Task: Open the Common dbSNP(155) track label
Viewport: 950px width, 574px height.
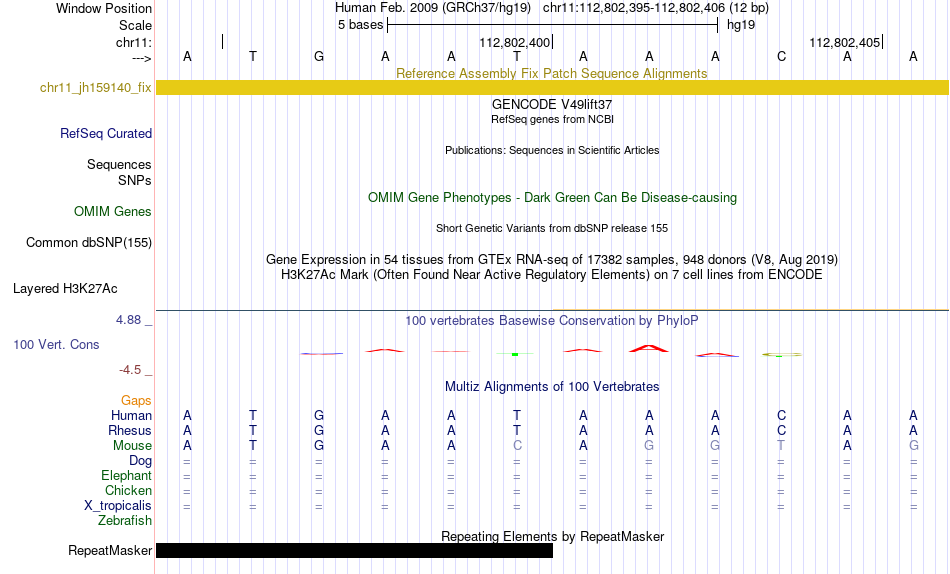Action: [x=89, y=242]
